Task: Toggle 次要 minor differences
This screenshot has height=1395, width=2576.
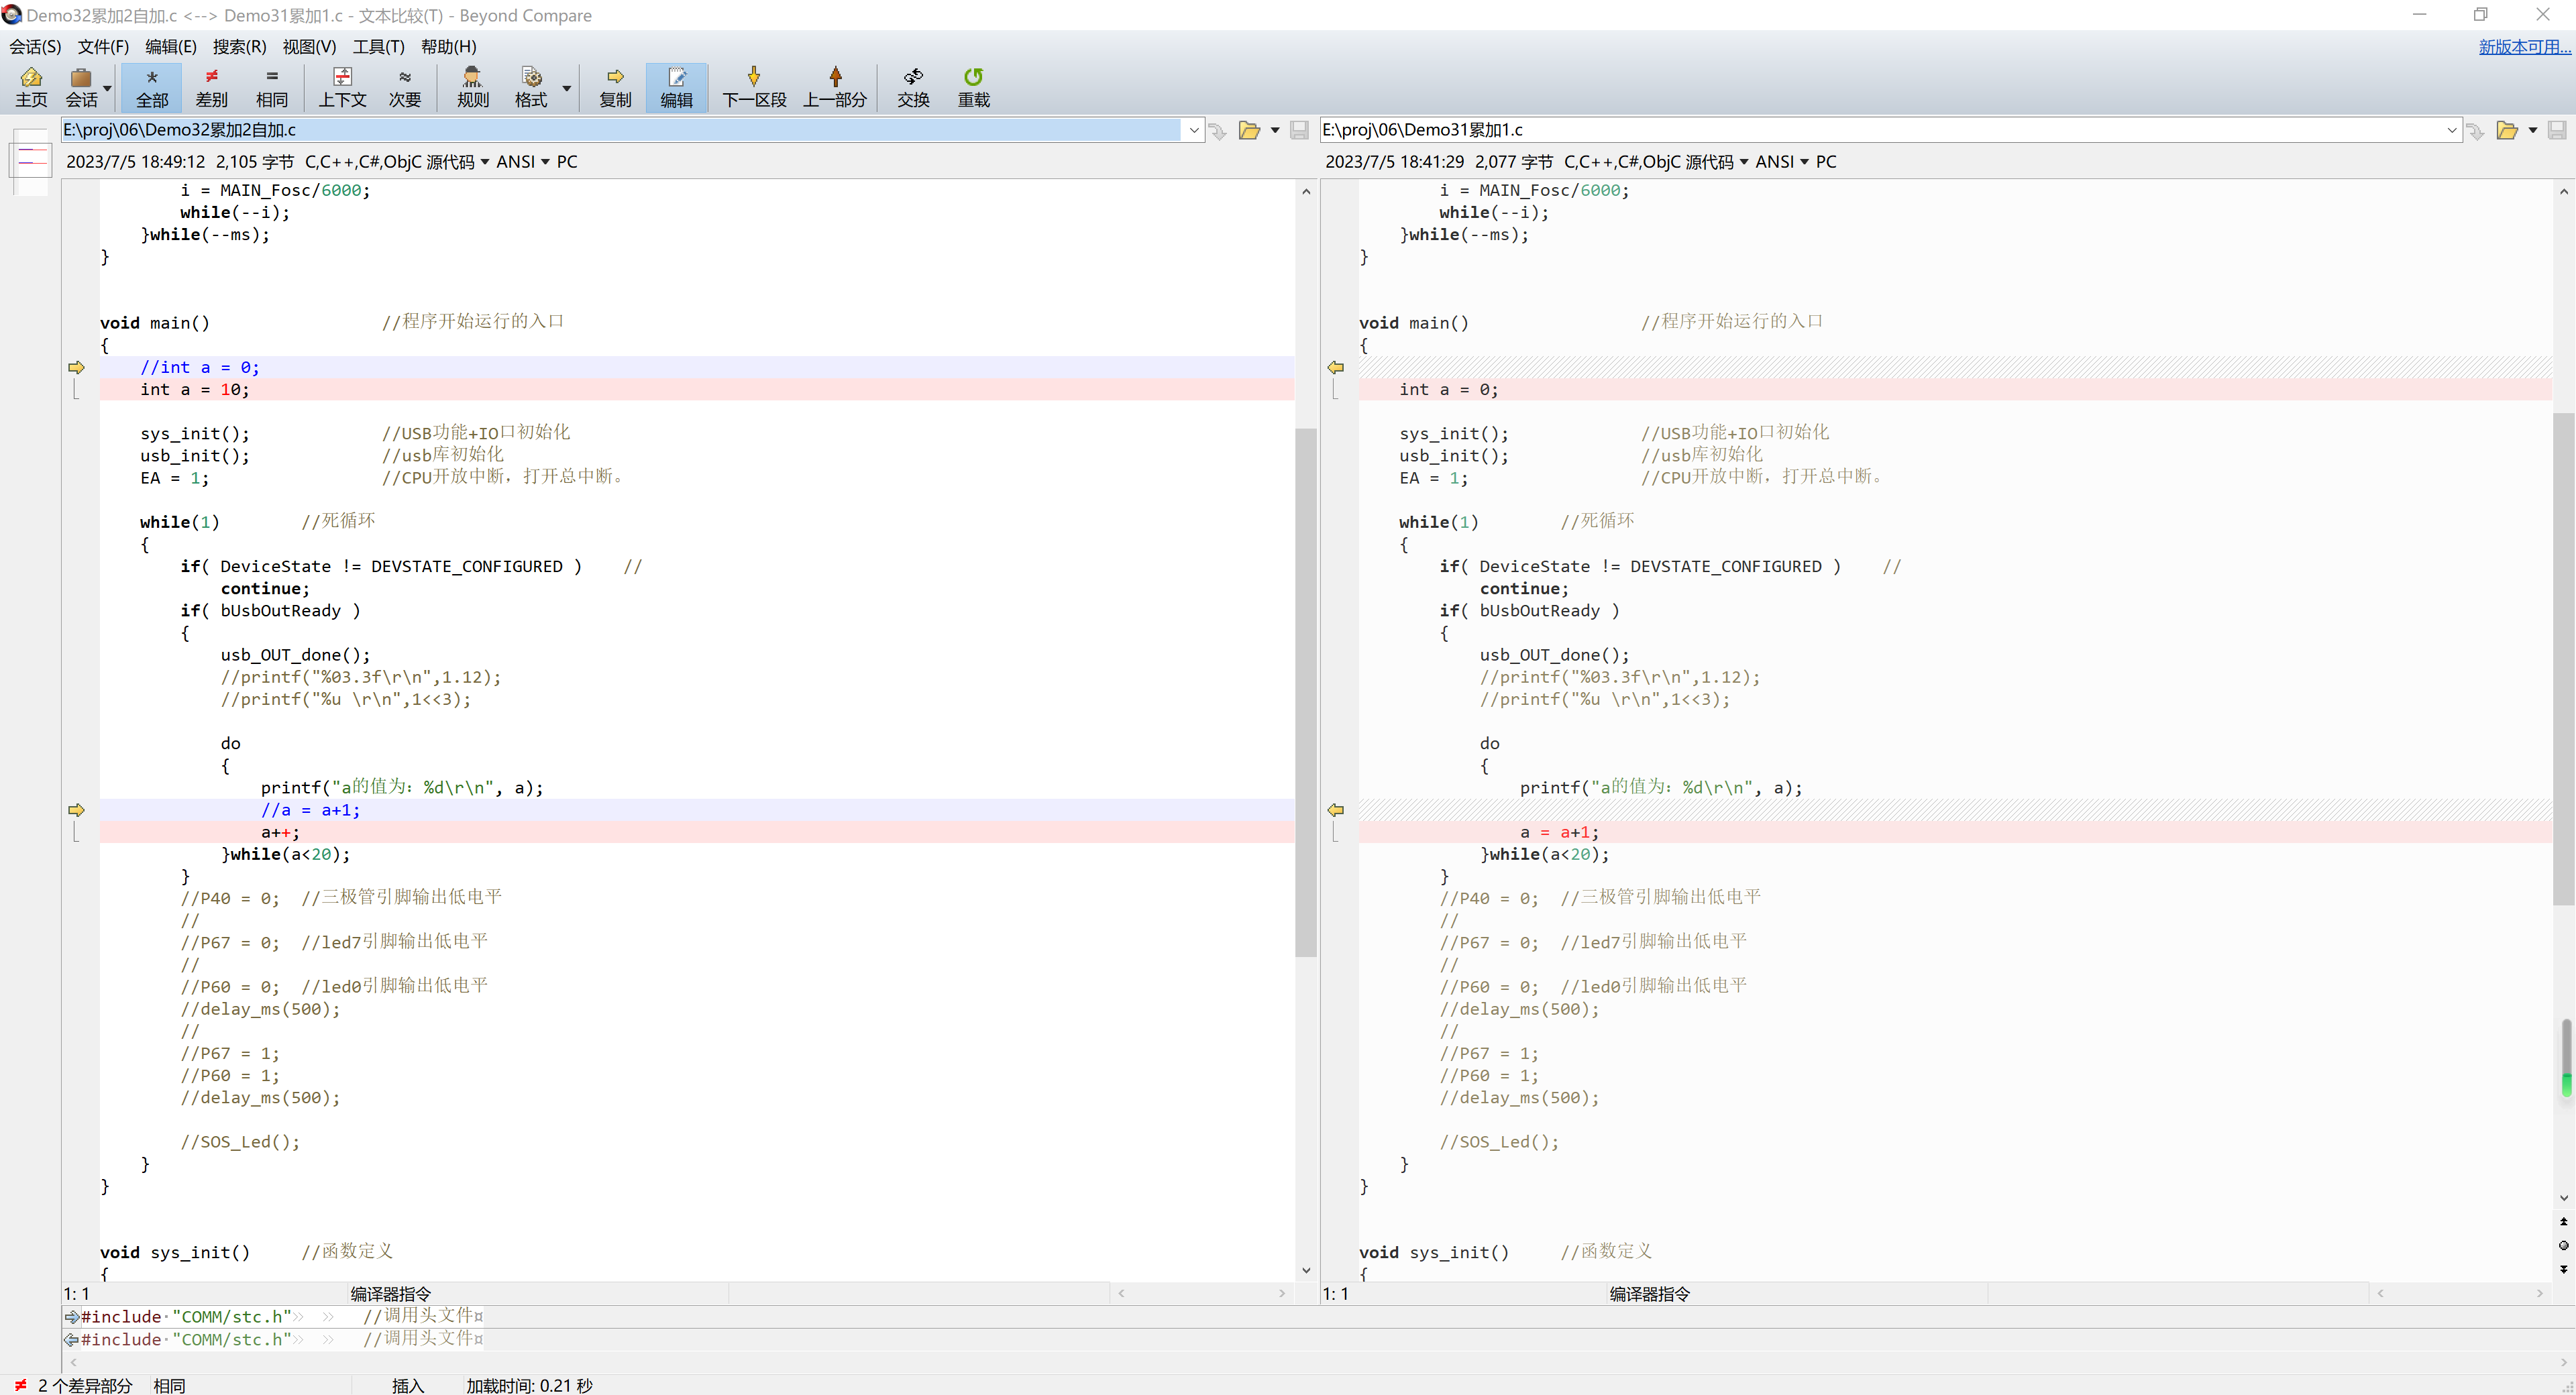Action: pyautogui.click(x=405, y=88)
